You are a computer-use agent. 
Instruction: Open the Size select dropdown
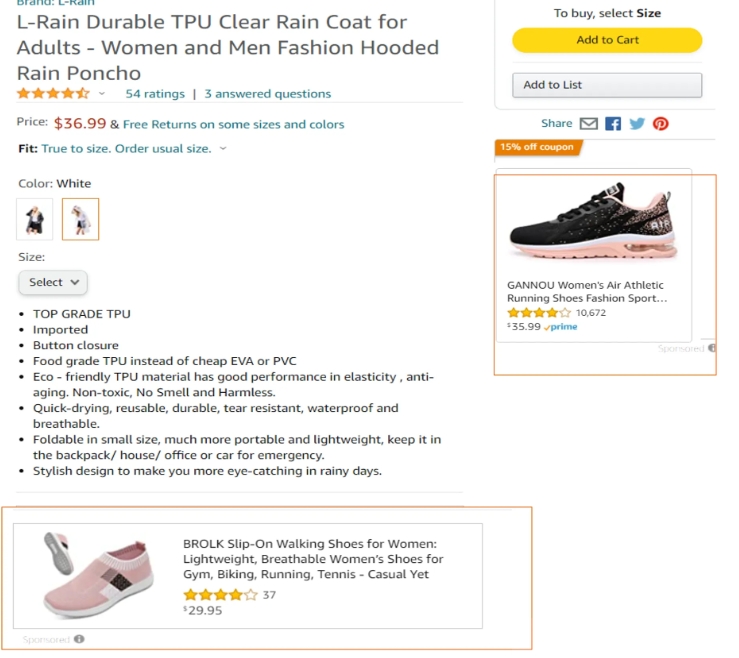[53, 283]
